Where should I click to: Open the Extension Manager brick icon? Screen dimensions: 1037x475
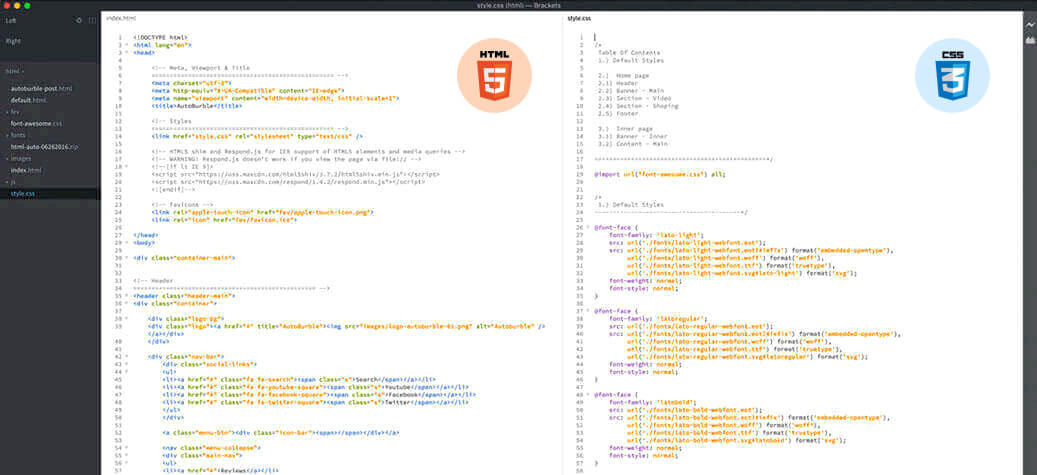point(1030,40)
